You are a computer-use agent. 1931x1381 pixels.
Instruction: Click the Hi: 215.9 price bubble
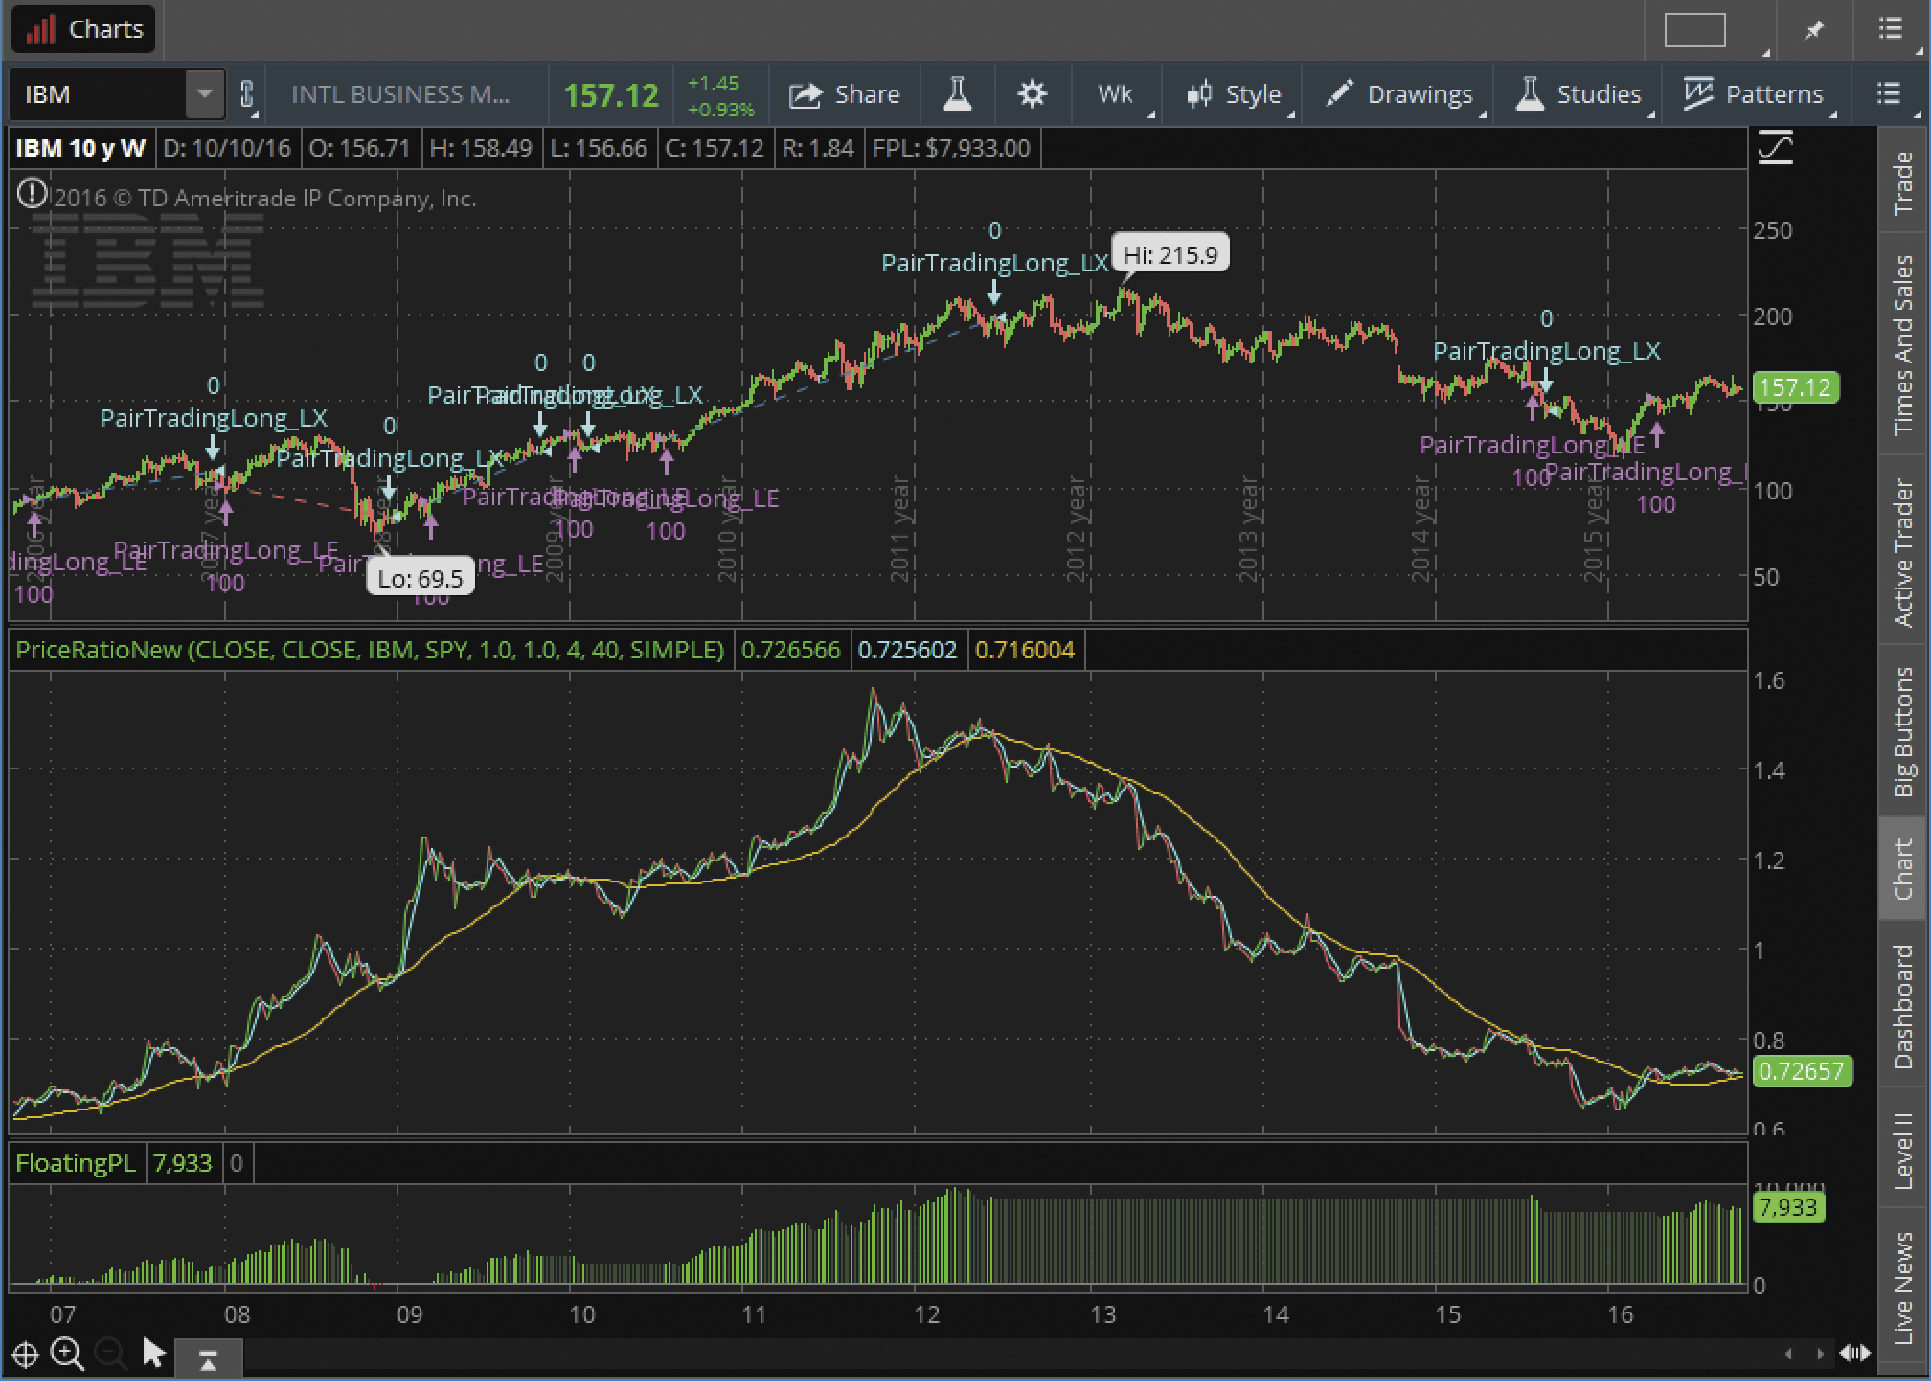(1170, 255)
